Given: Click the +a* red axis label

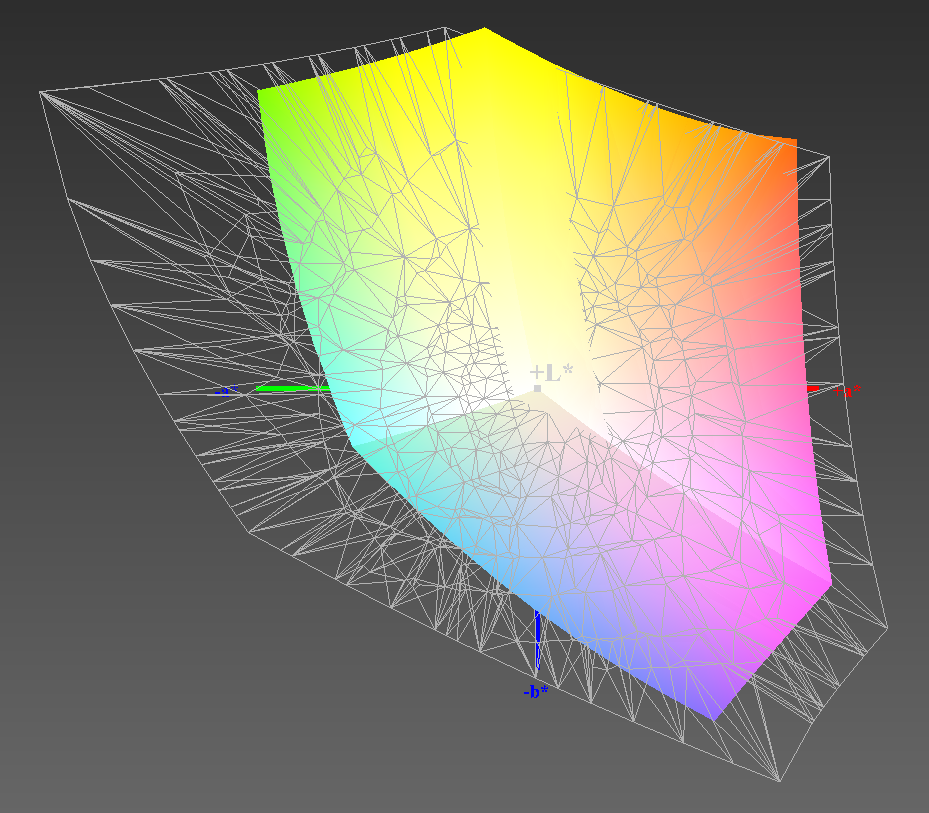Looking at the screenshot, I should coord(847,391).
